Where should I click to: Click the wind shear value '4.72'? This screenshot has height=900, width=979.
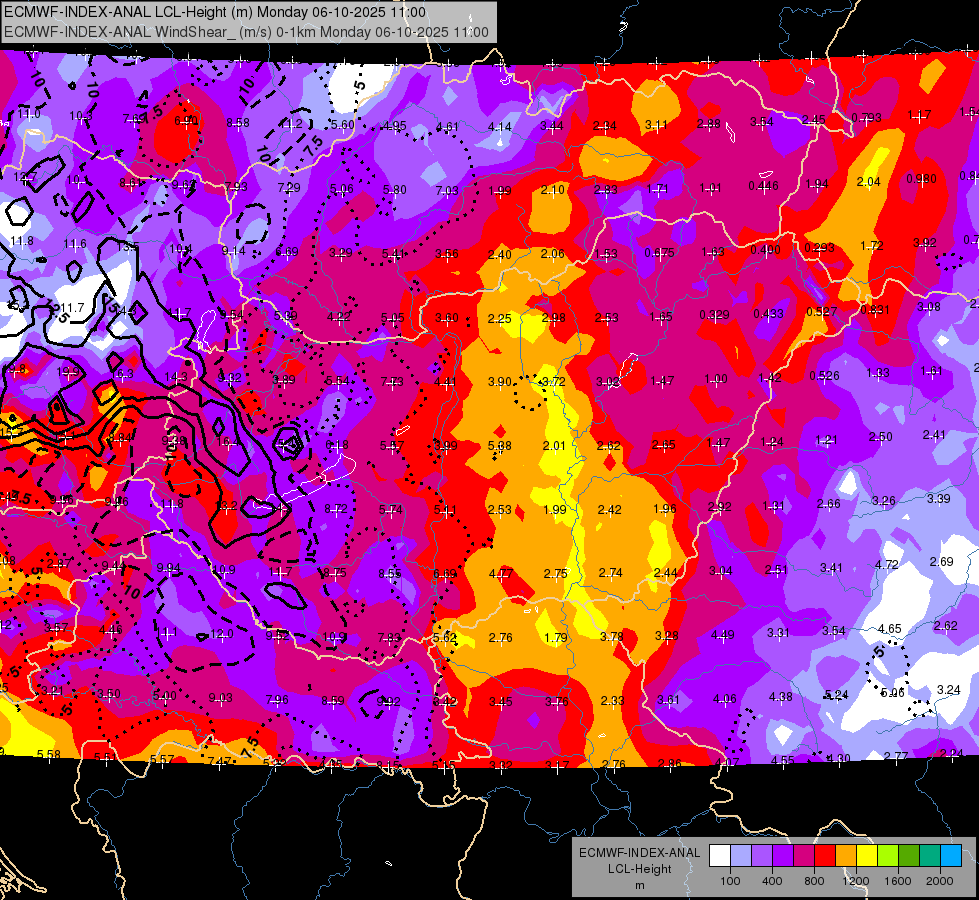(x=887, y=565)
